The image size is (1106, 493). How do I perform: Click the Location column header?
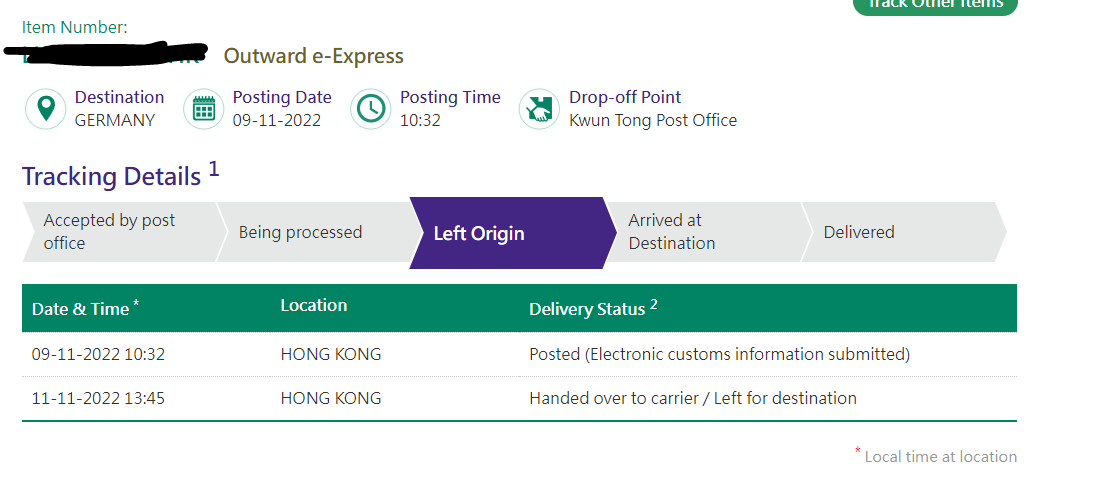[314, 305]
